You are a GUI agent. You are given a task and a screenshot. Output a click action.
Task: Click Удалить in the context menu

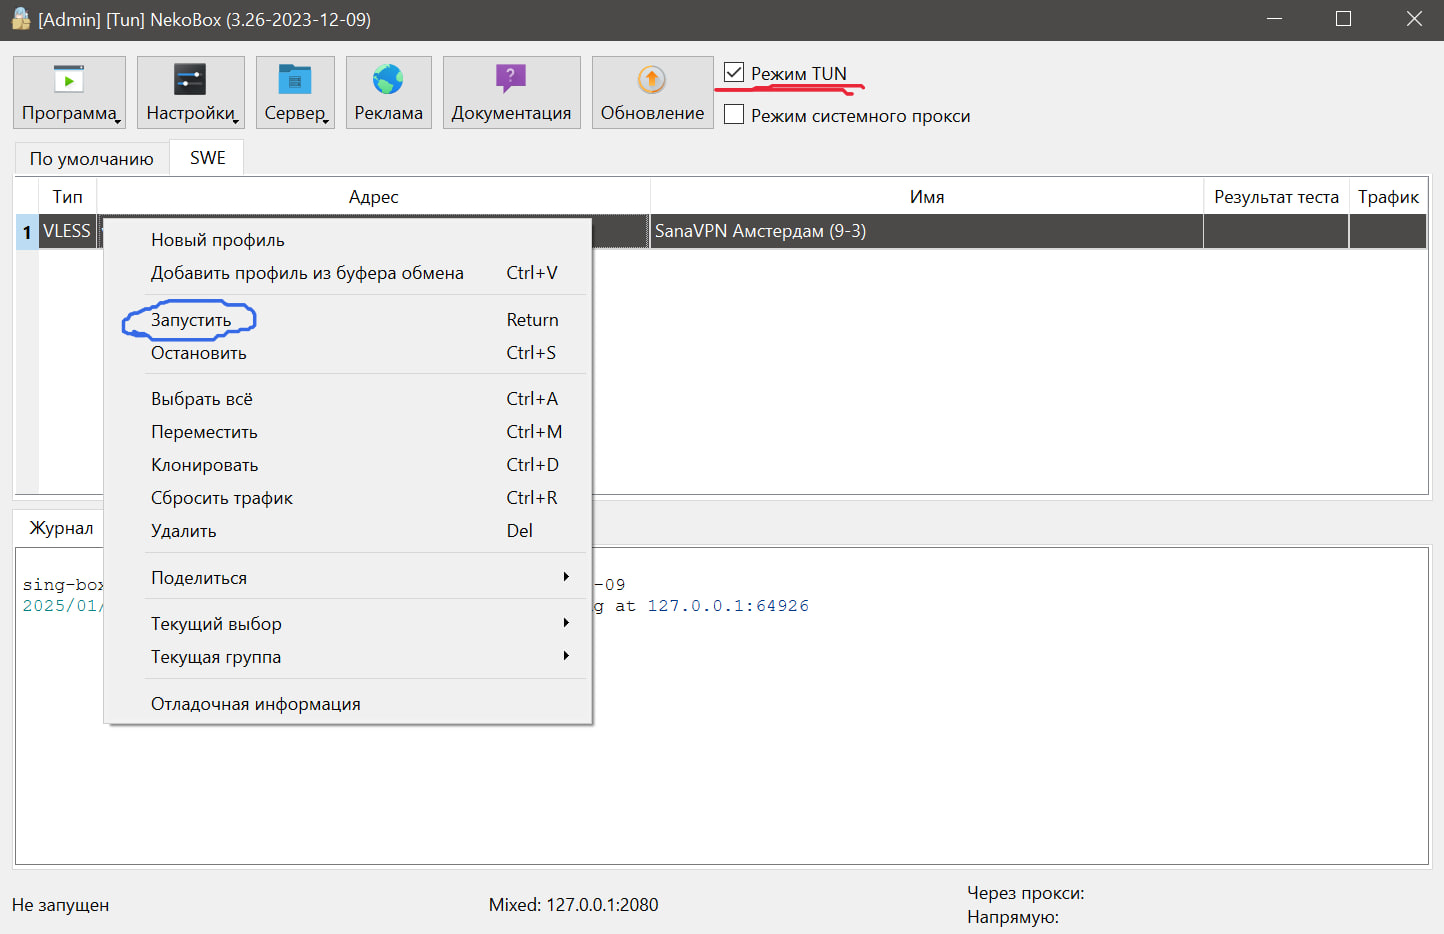coord(348,531)
